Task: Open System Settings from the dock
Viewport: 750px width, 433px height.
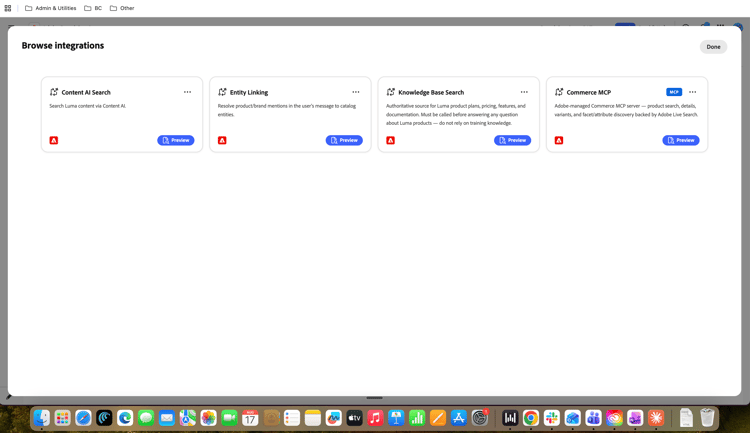Action: coord(480,418)
